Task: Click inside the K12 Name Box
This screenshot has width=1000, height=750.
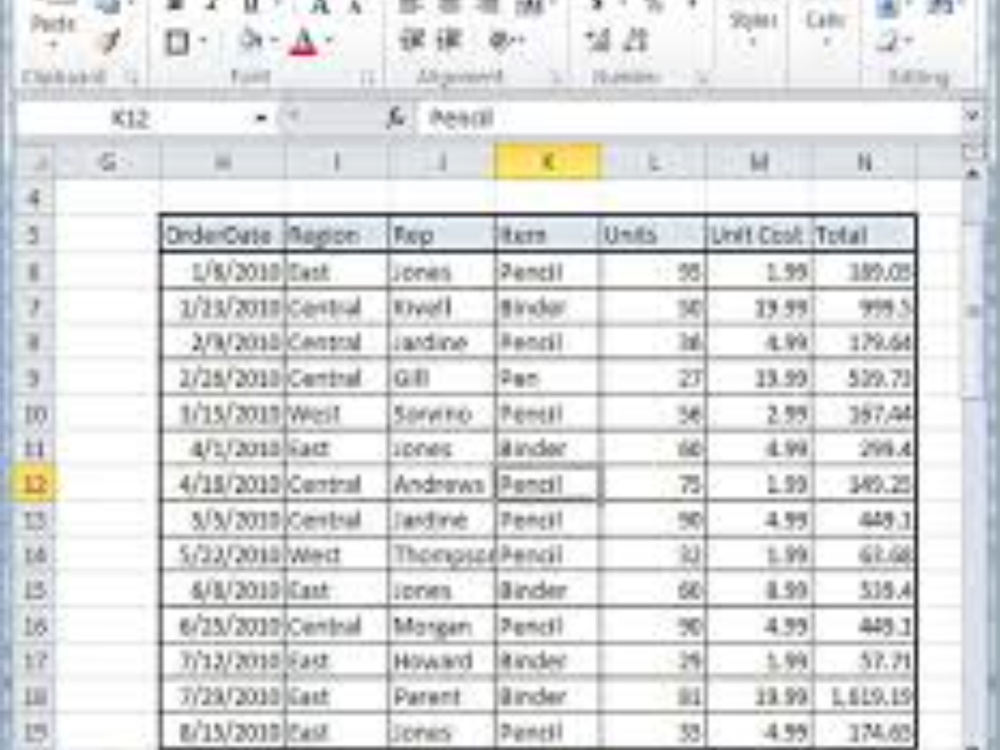Action: coord(131,118)
